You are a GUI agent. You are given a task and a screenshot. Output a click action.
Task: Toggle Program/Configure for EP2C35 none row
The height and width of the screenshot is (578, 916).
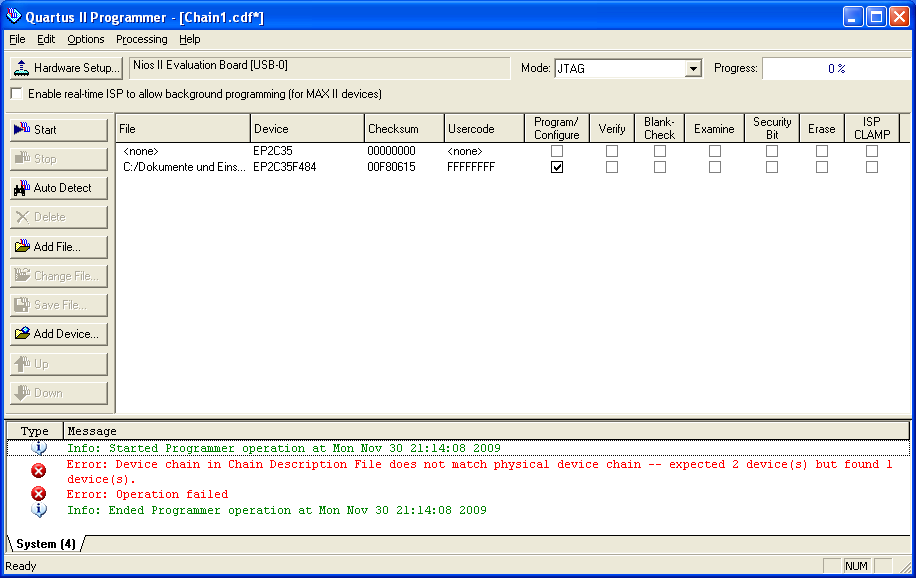pos(557,151)
